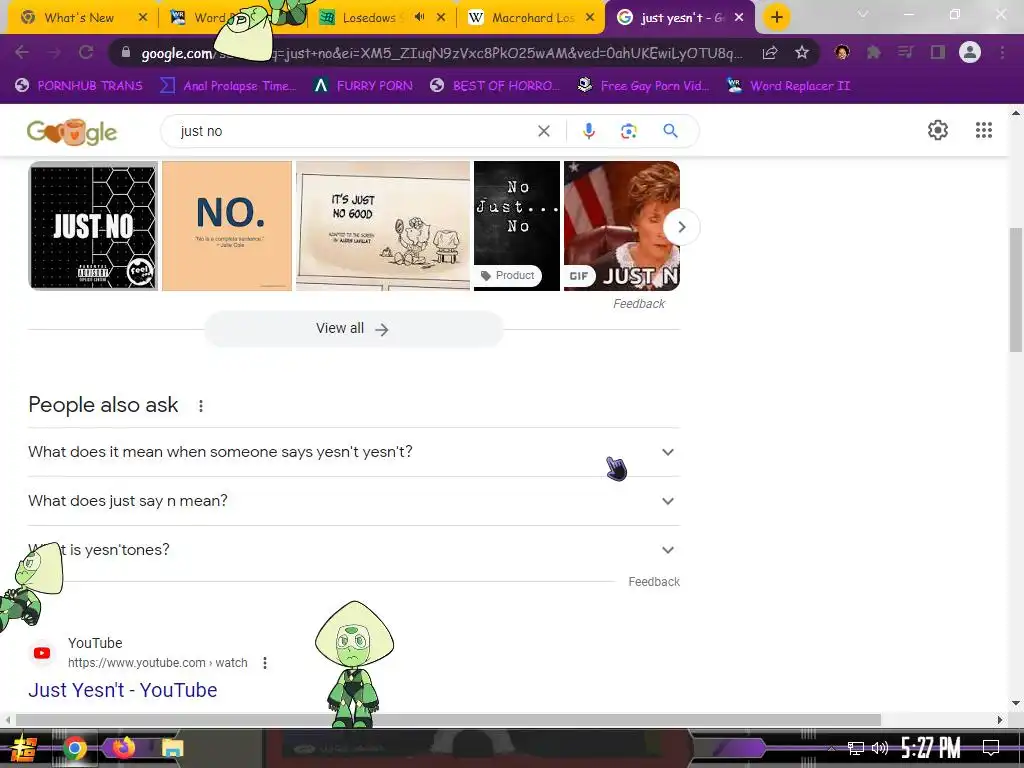Start voice search with the microphone icon
Viewport: 1024px width, 768px height.
588,131
